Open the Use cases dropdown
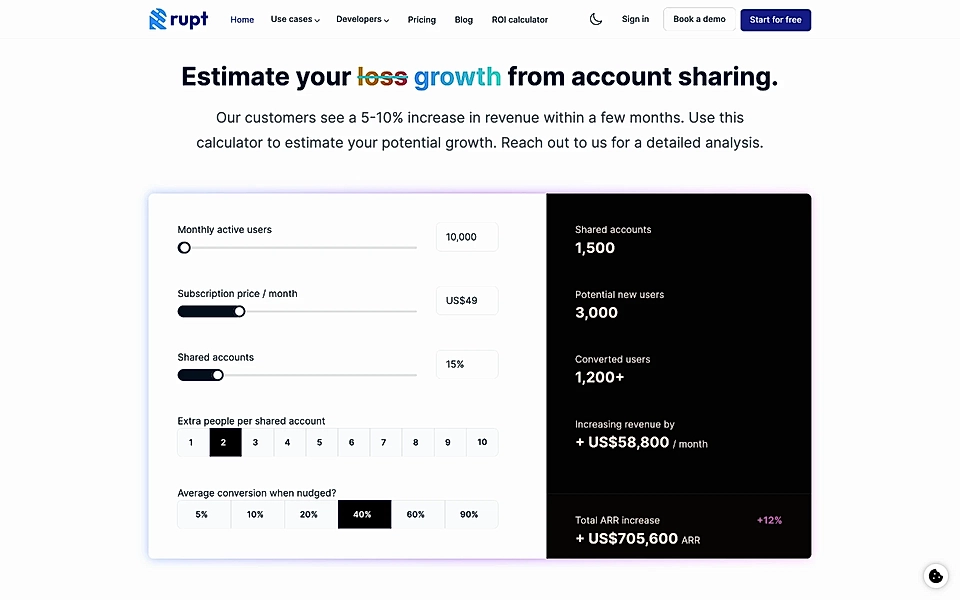Screen dimensions: 960x600 click(x=294, y=19)
